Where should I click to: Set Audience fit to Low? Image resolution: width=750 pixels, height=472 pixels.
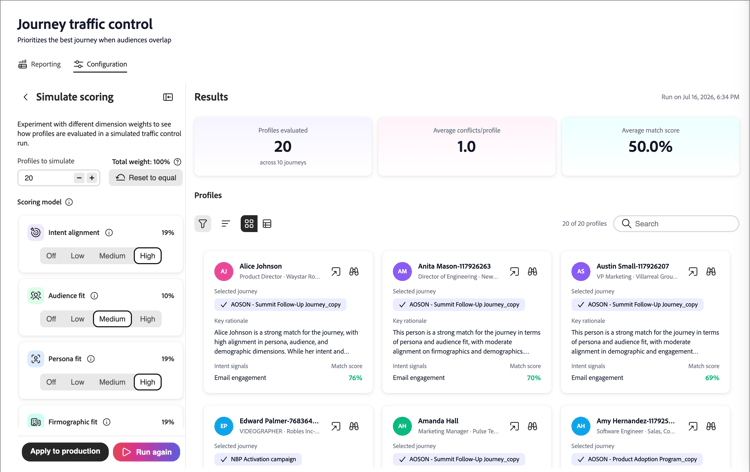77,319
